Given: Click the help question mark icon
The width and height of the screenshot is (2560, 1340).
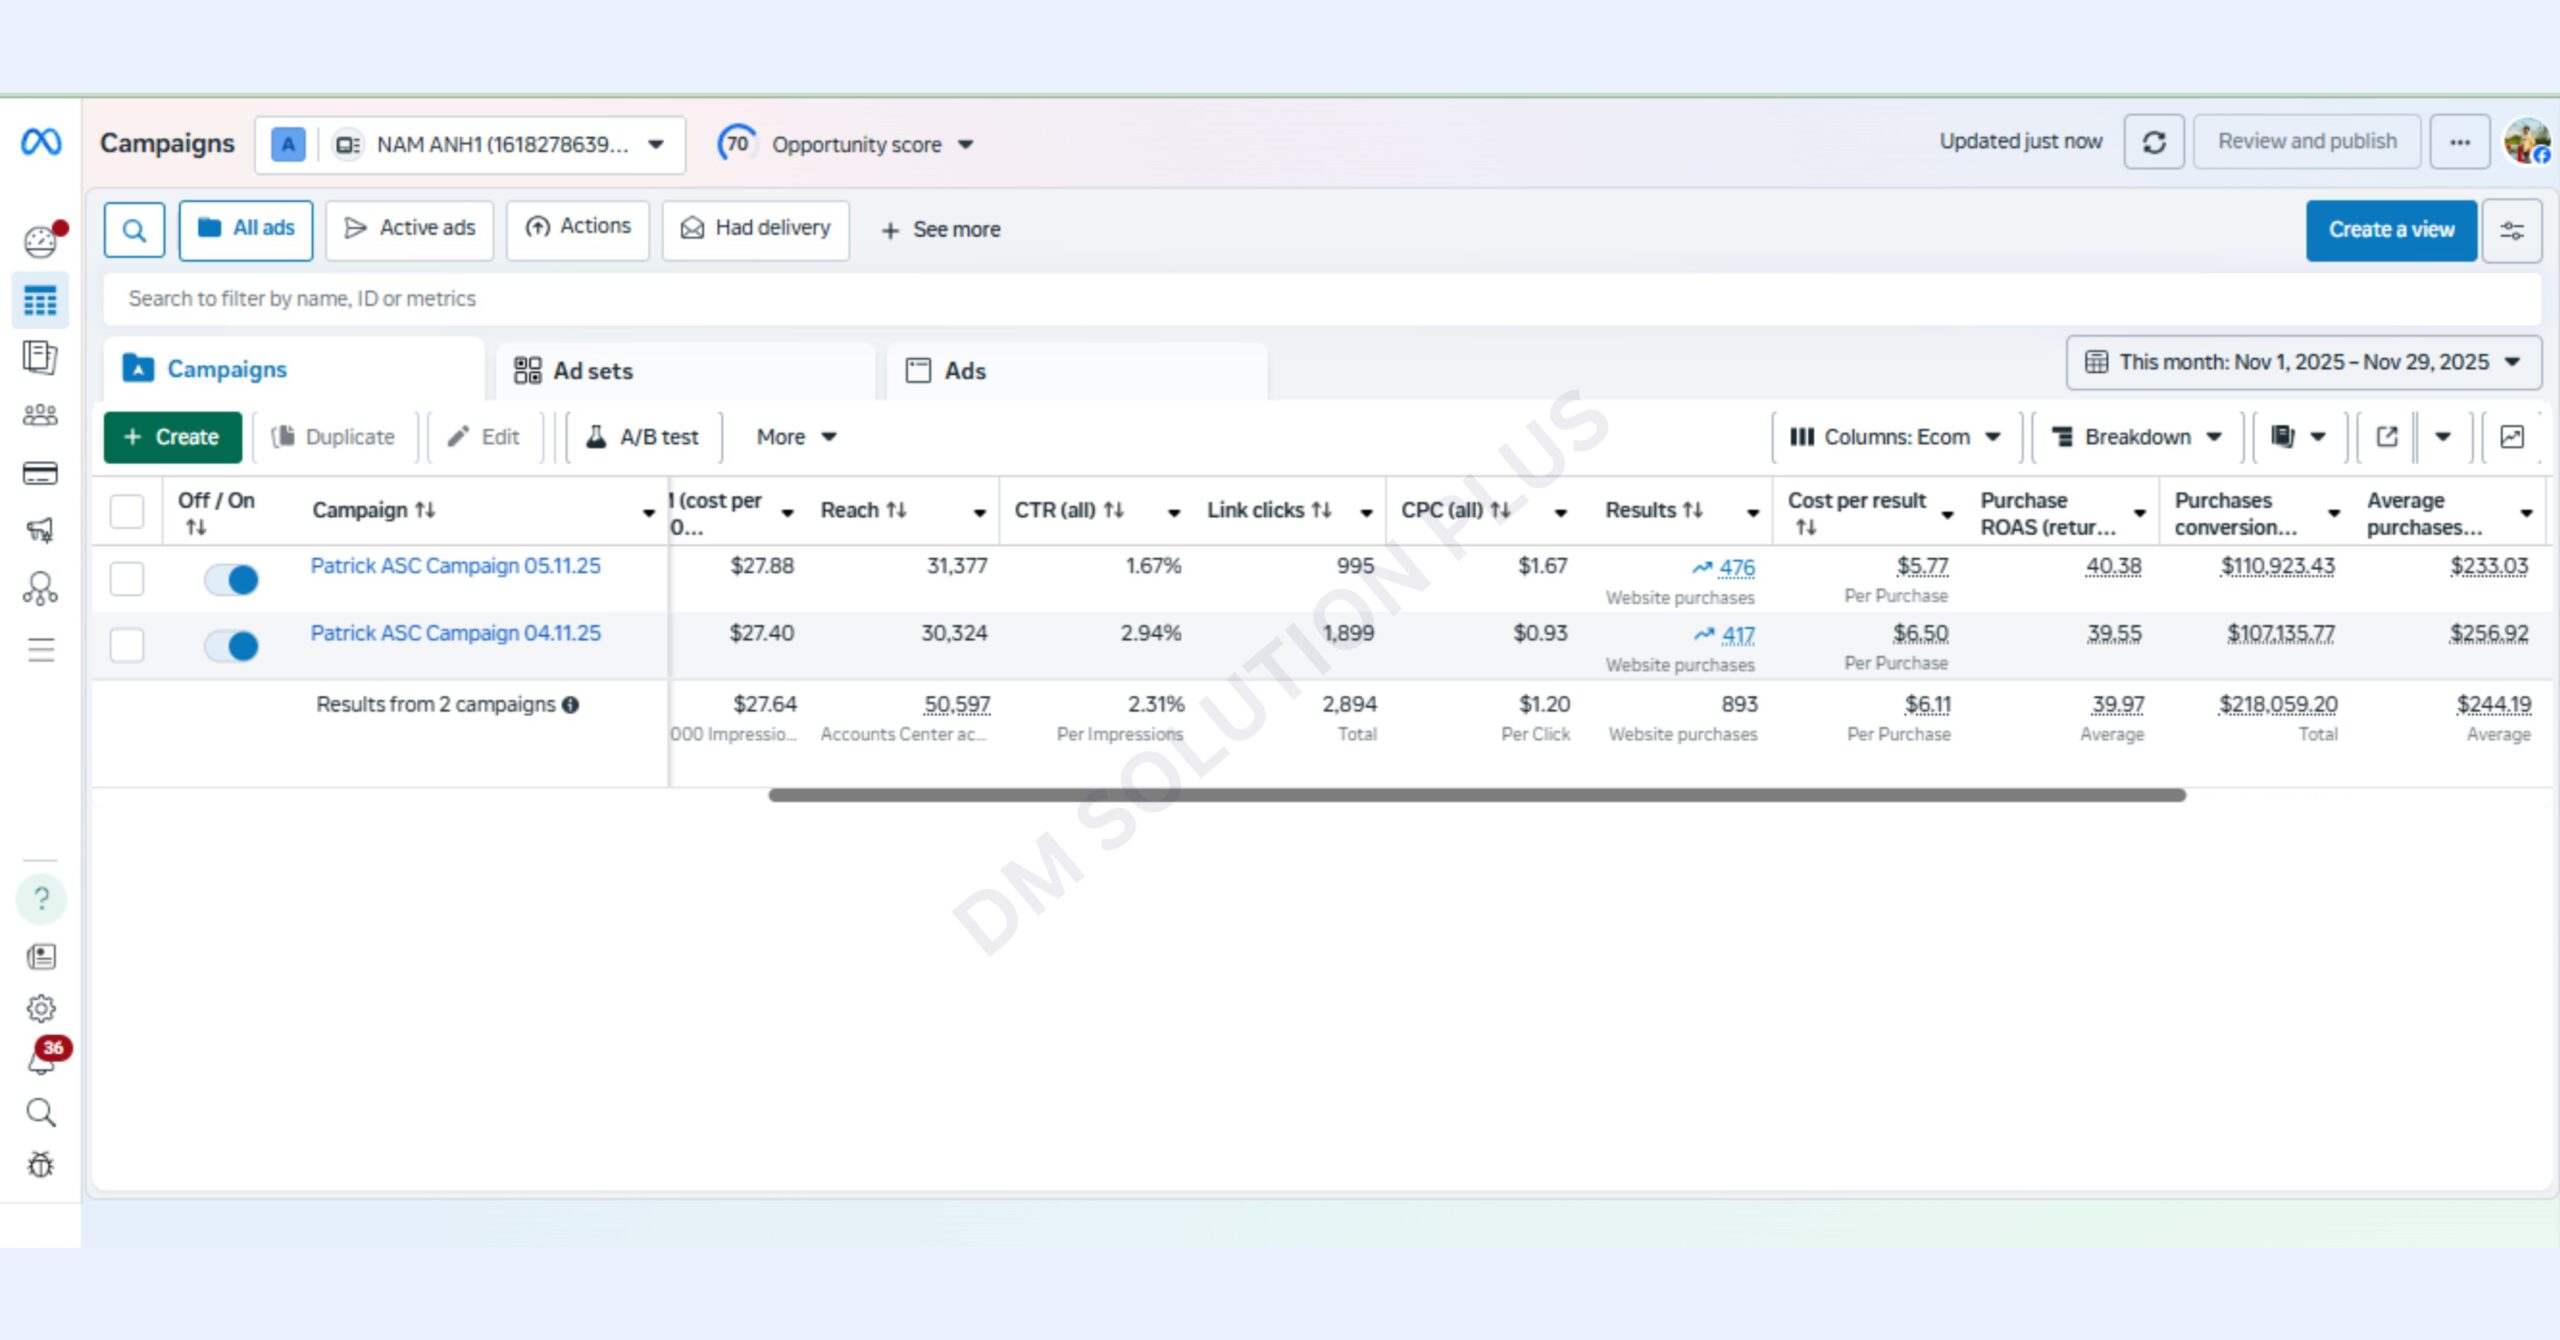Looking at the screenshot, I should [x=41, y=898].
